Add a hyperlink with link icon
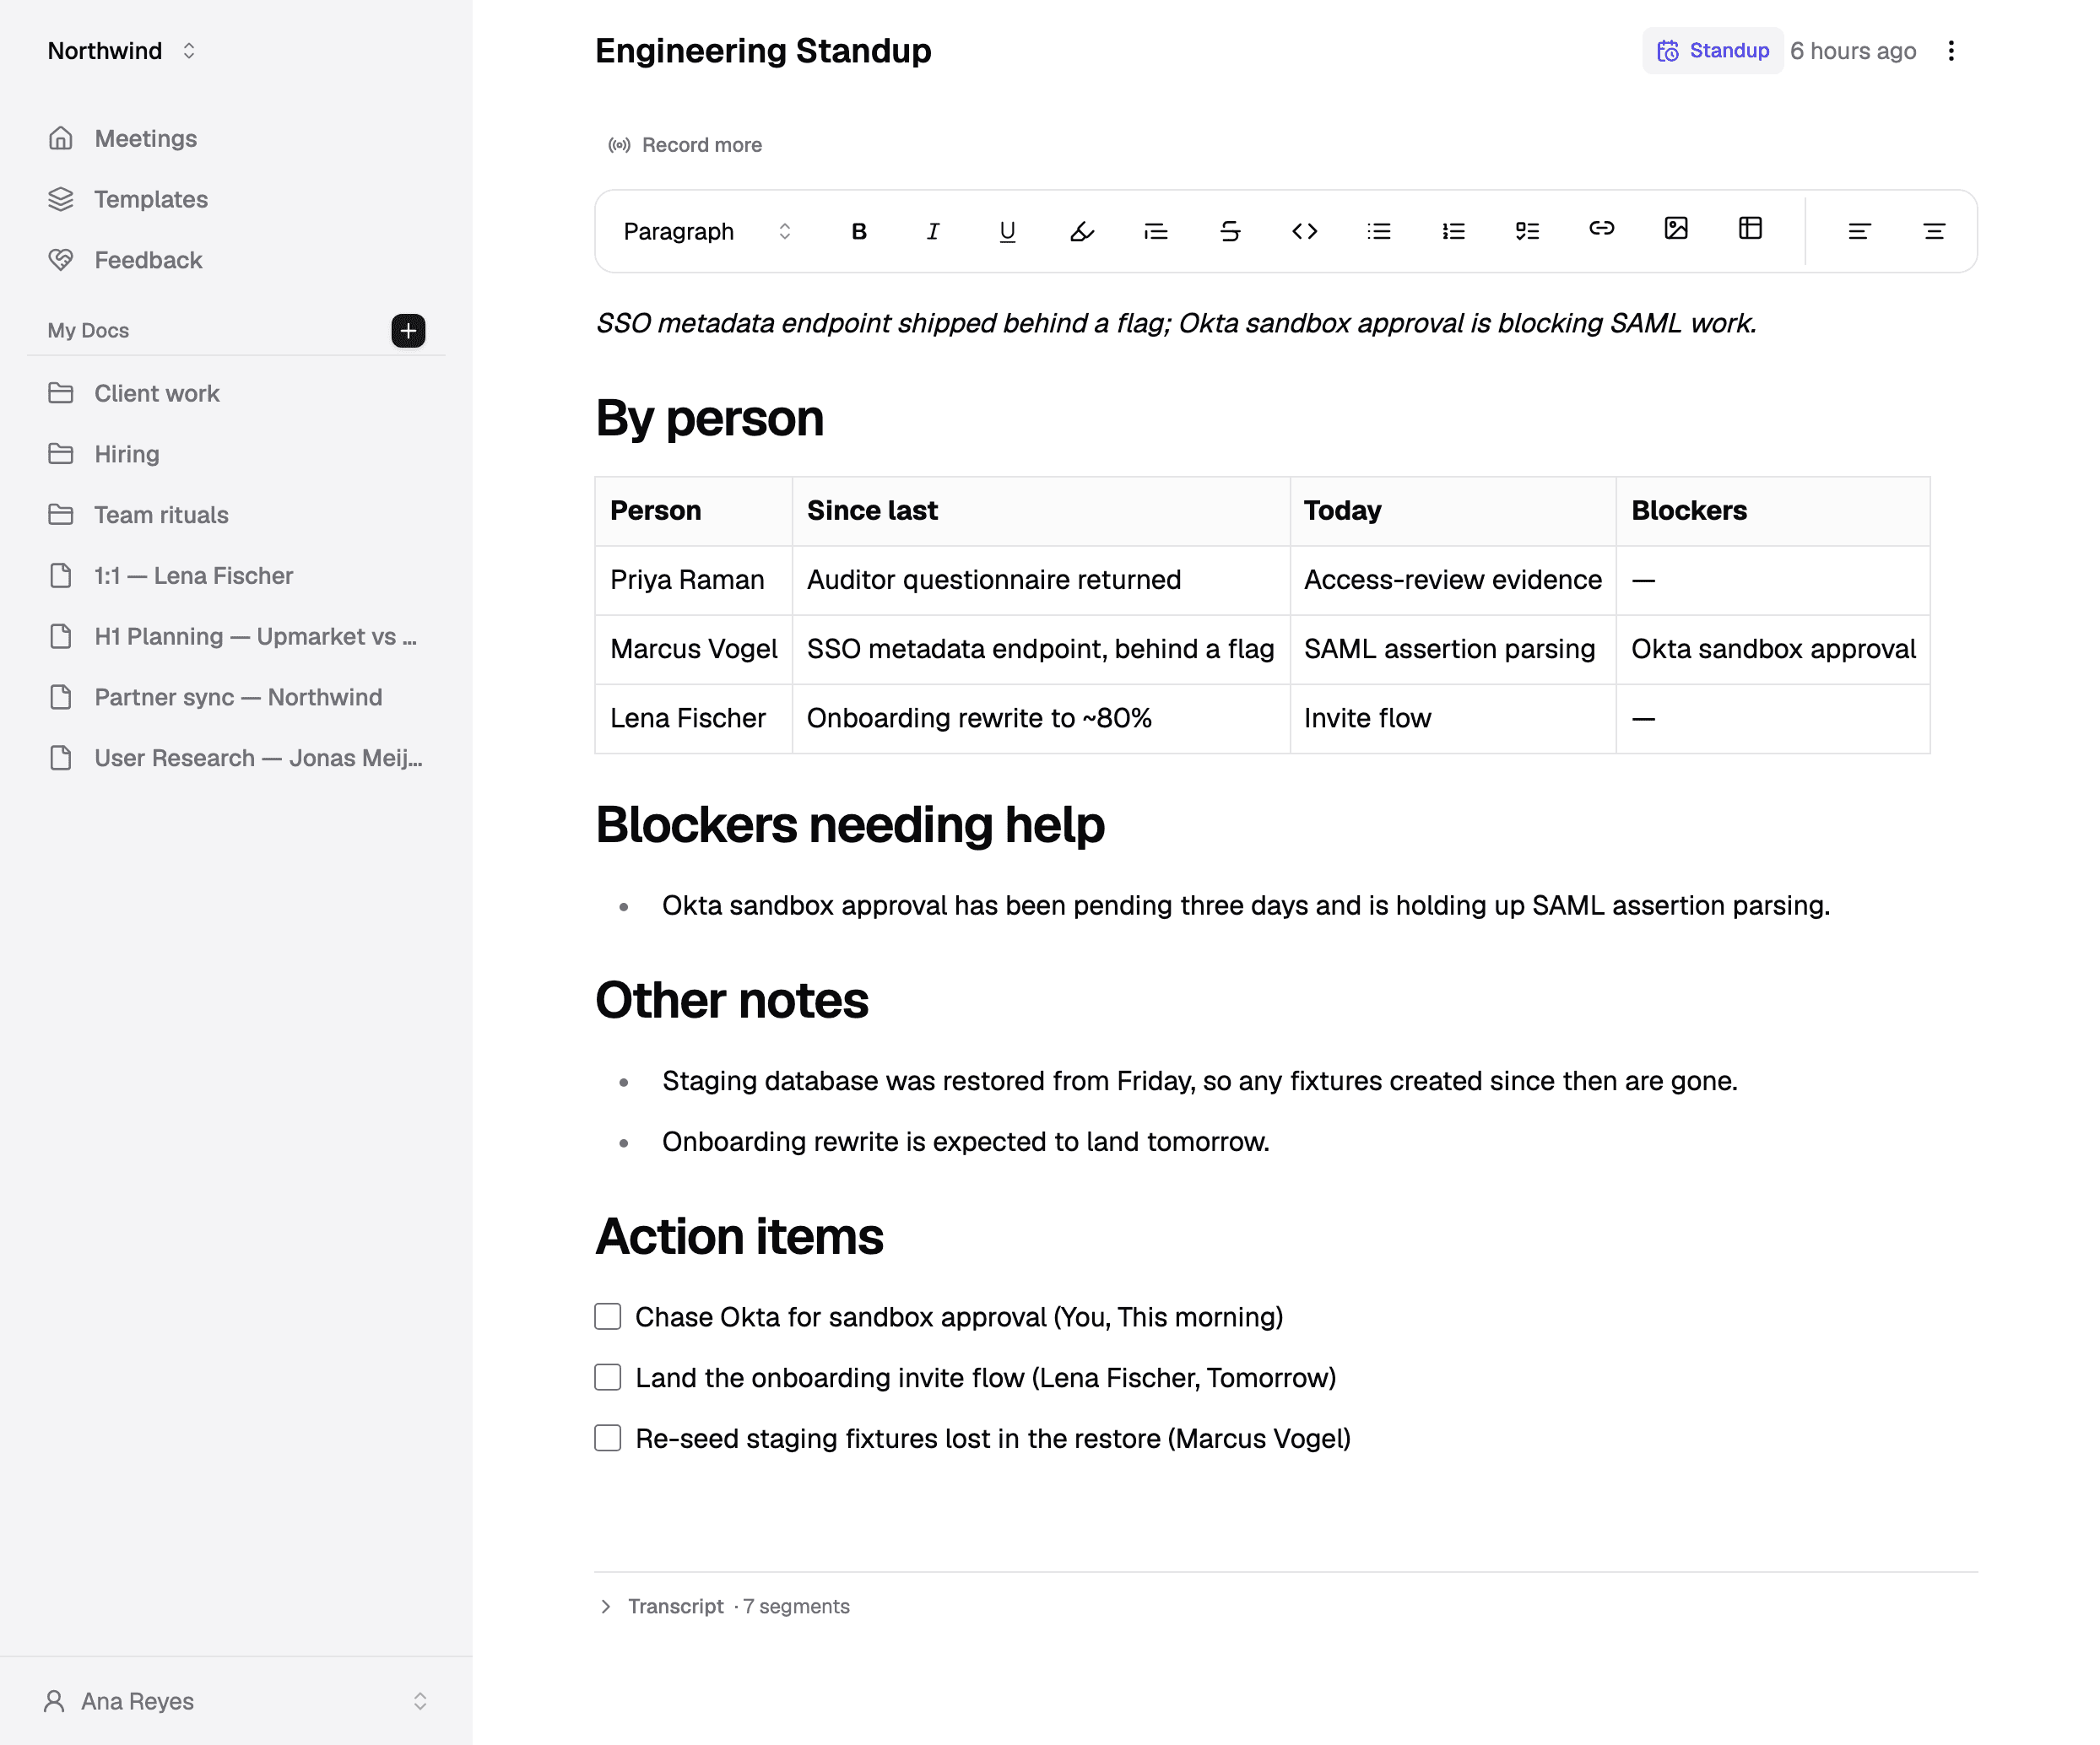 point(1601,229)
